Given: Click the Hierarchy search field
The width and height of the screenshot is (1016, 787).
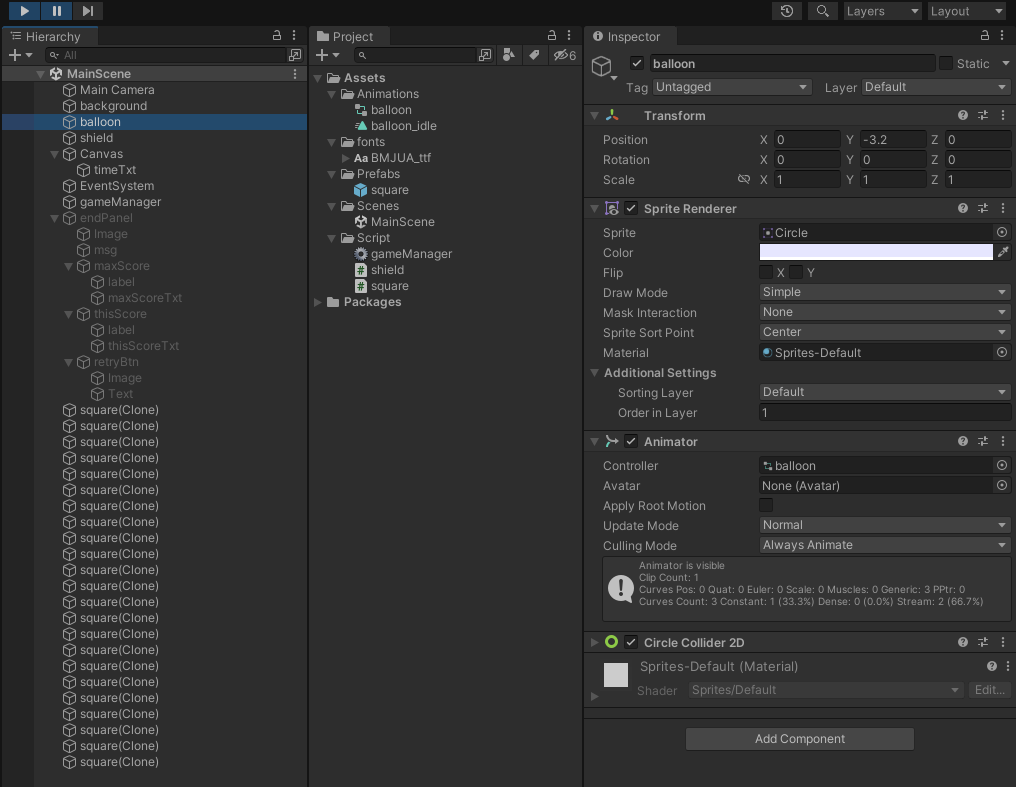Looking at the screenshot, I should 165,55.
